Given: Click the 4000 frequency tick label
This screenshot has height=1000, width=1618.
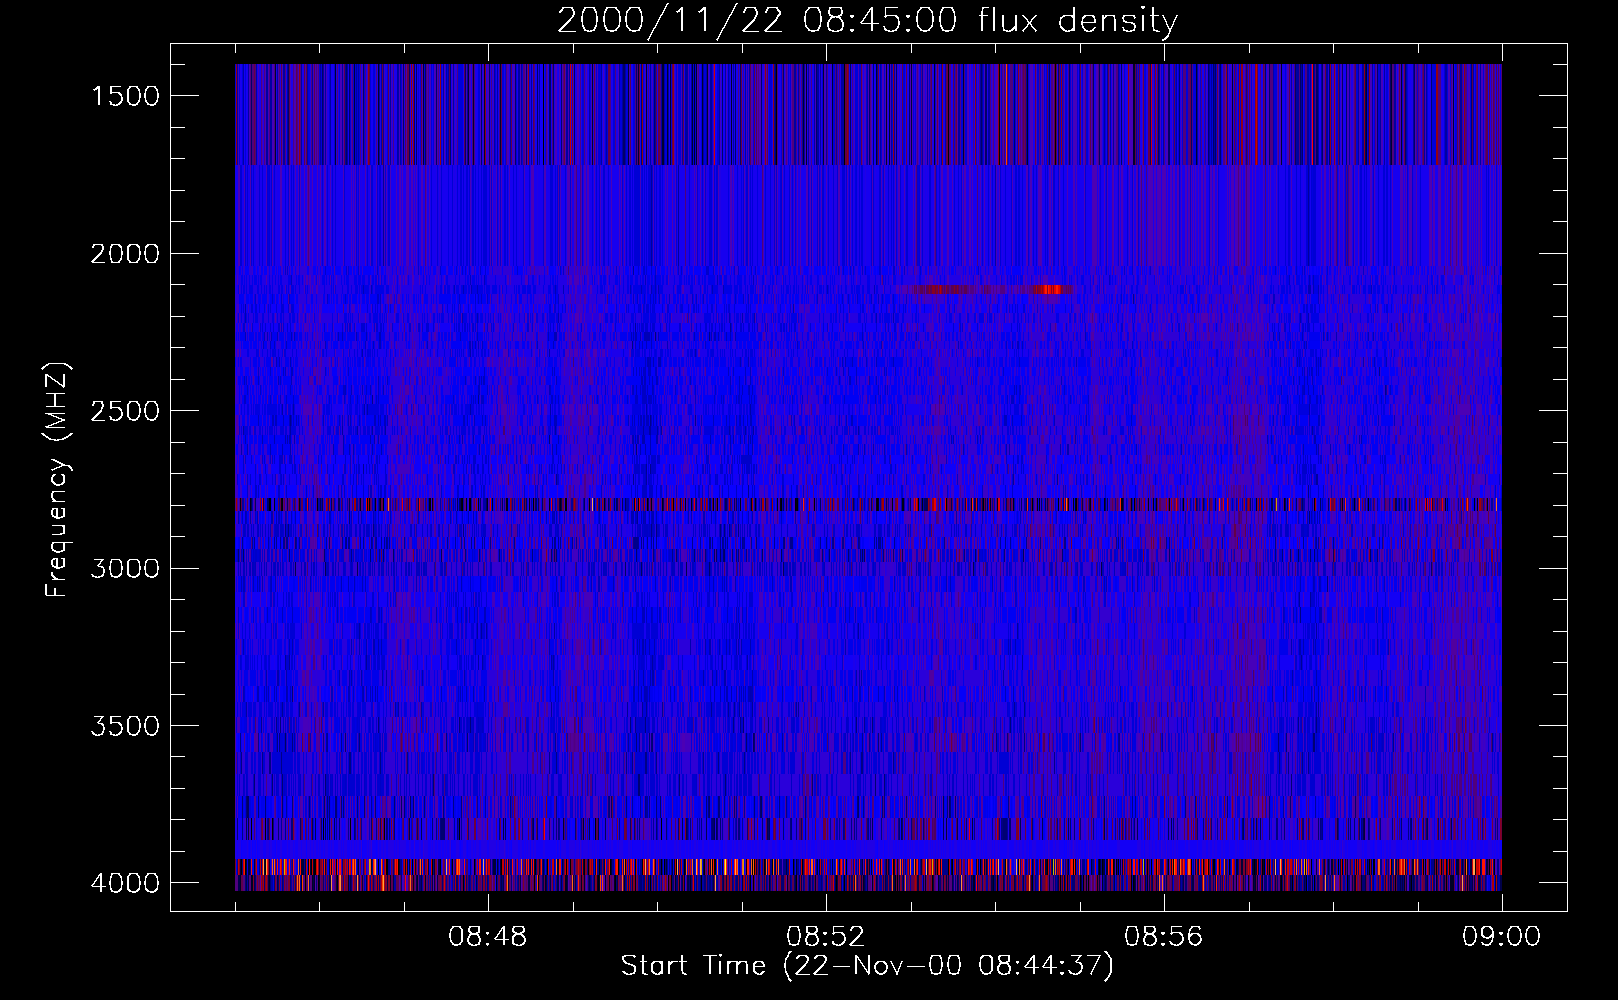Looking at the screenshot, I should click(125, 883).
